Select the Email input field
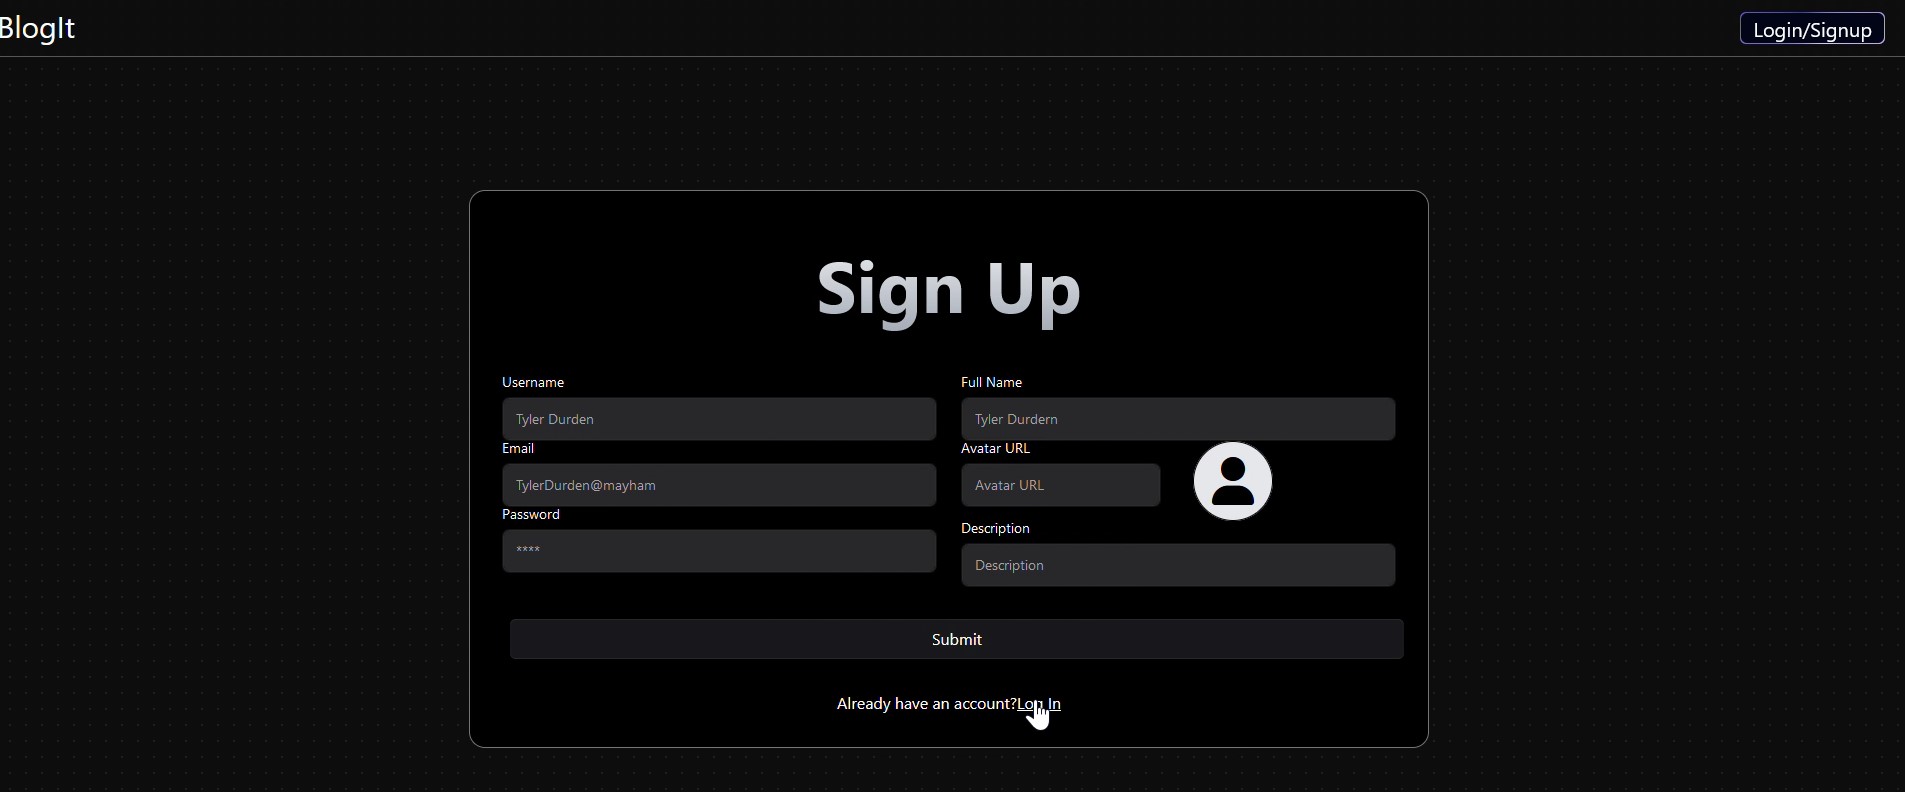1905x792 pixels. pyautogui.click(x=719, y=485)
